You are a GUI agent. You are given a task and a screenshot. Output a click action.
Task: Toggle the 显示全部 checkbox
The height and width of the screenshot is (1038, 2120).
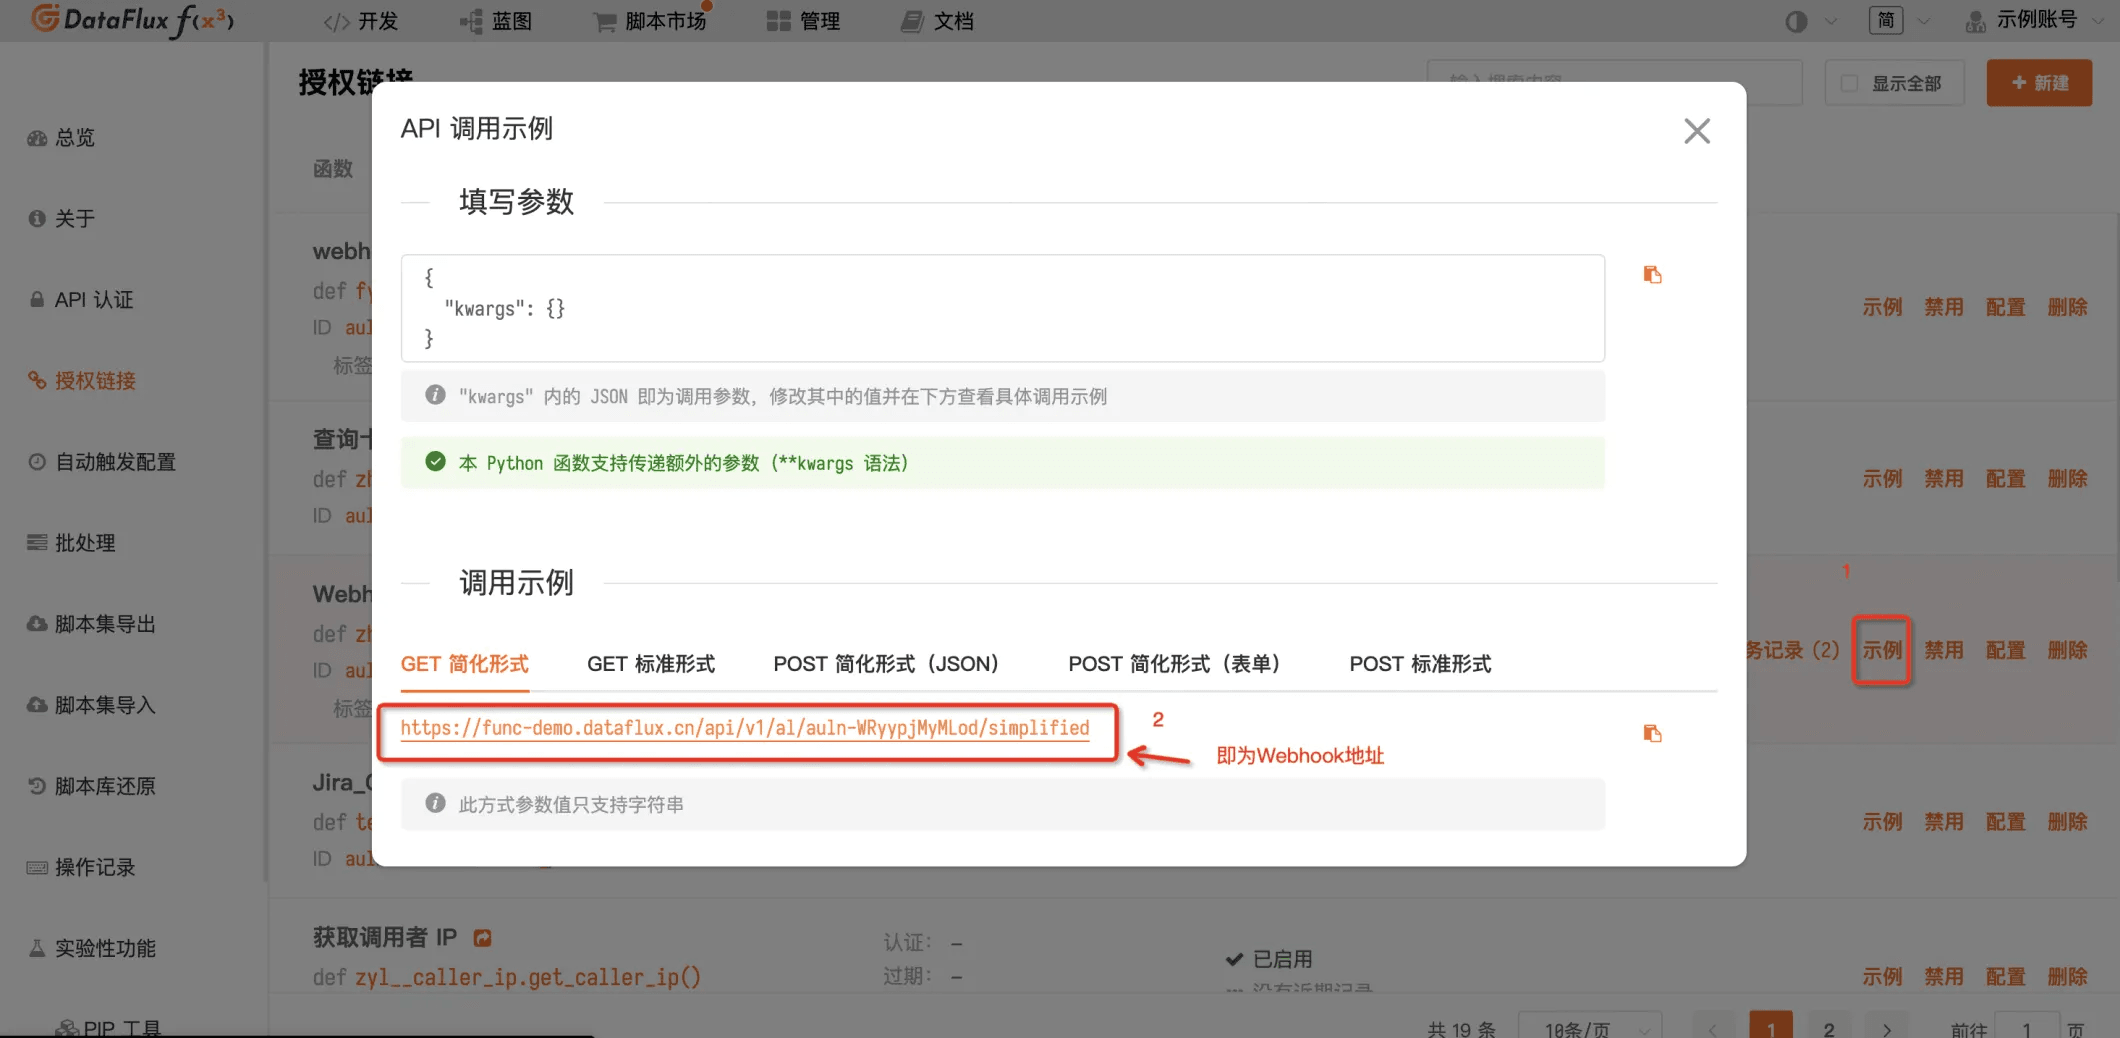(1849, 84)
